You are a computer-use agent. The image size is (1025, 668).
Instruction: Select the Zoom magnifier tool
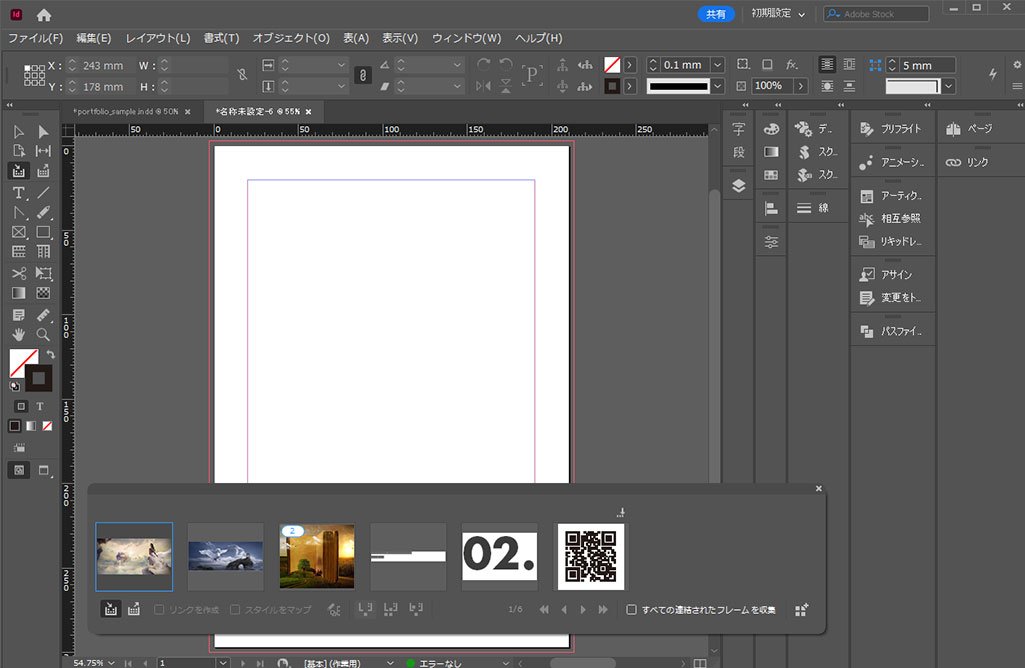tap(43, 334)
